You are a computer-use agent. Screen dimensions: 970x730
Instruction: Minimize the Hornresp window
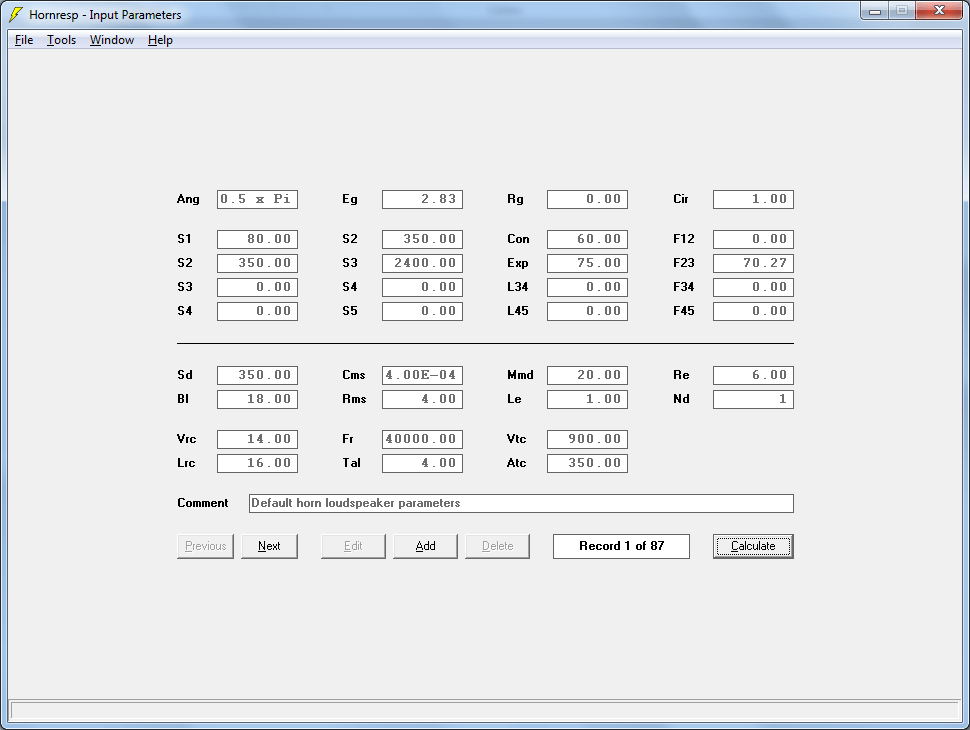pyautogui.click(x=875, y=11)
